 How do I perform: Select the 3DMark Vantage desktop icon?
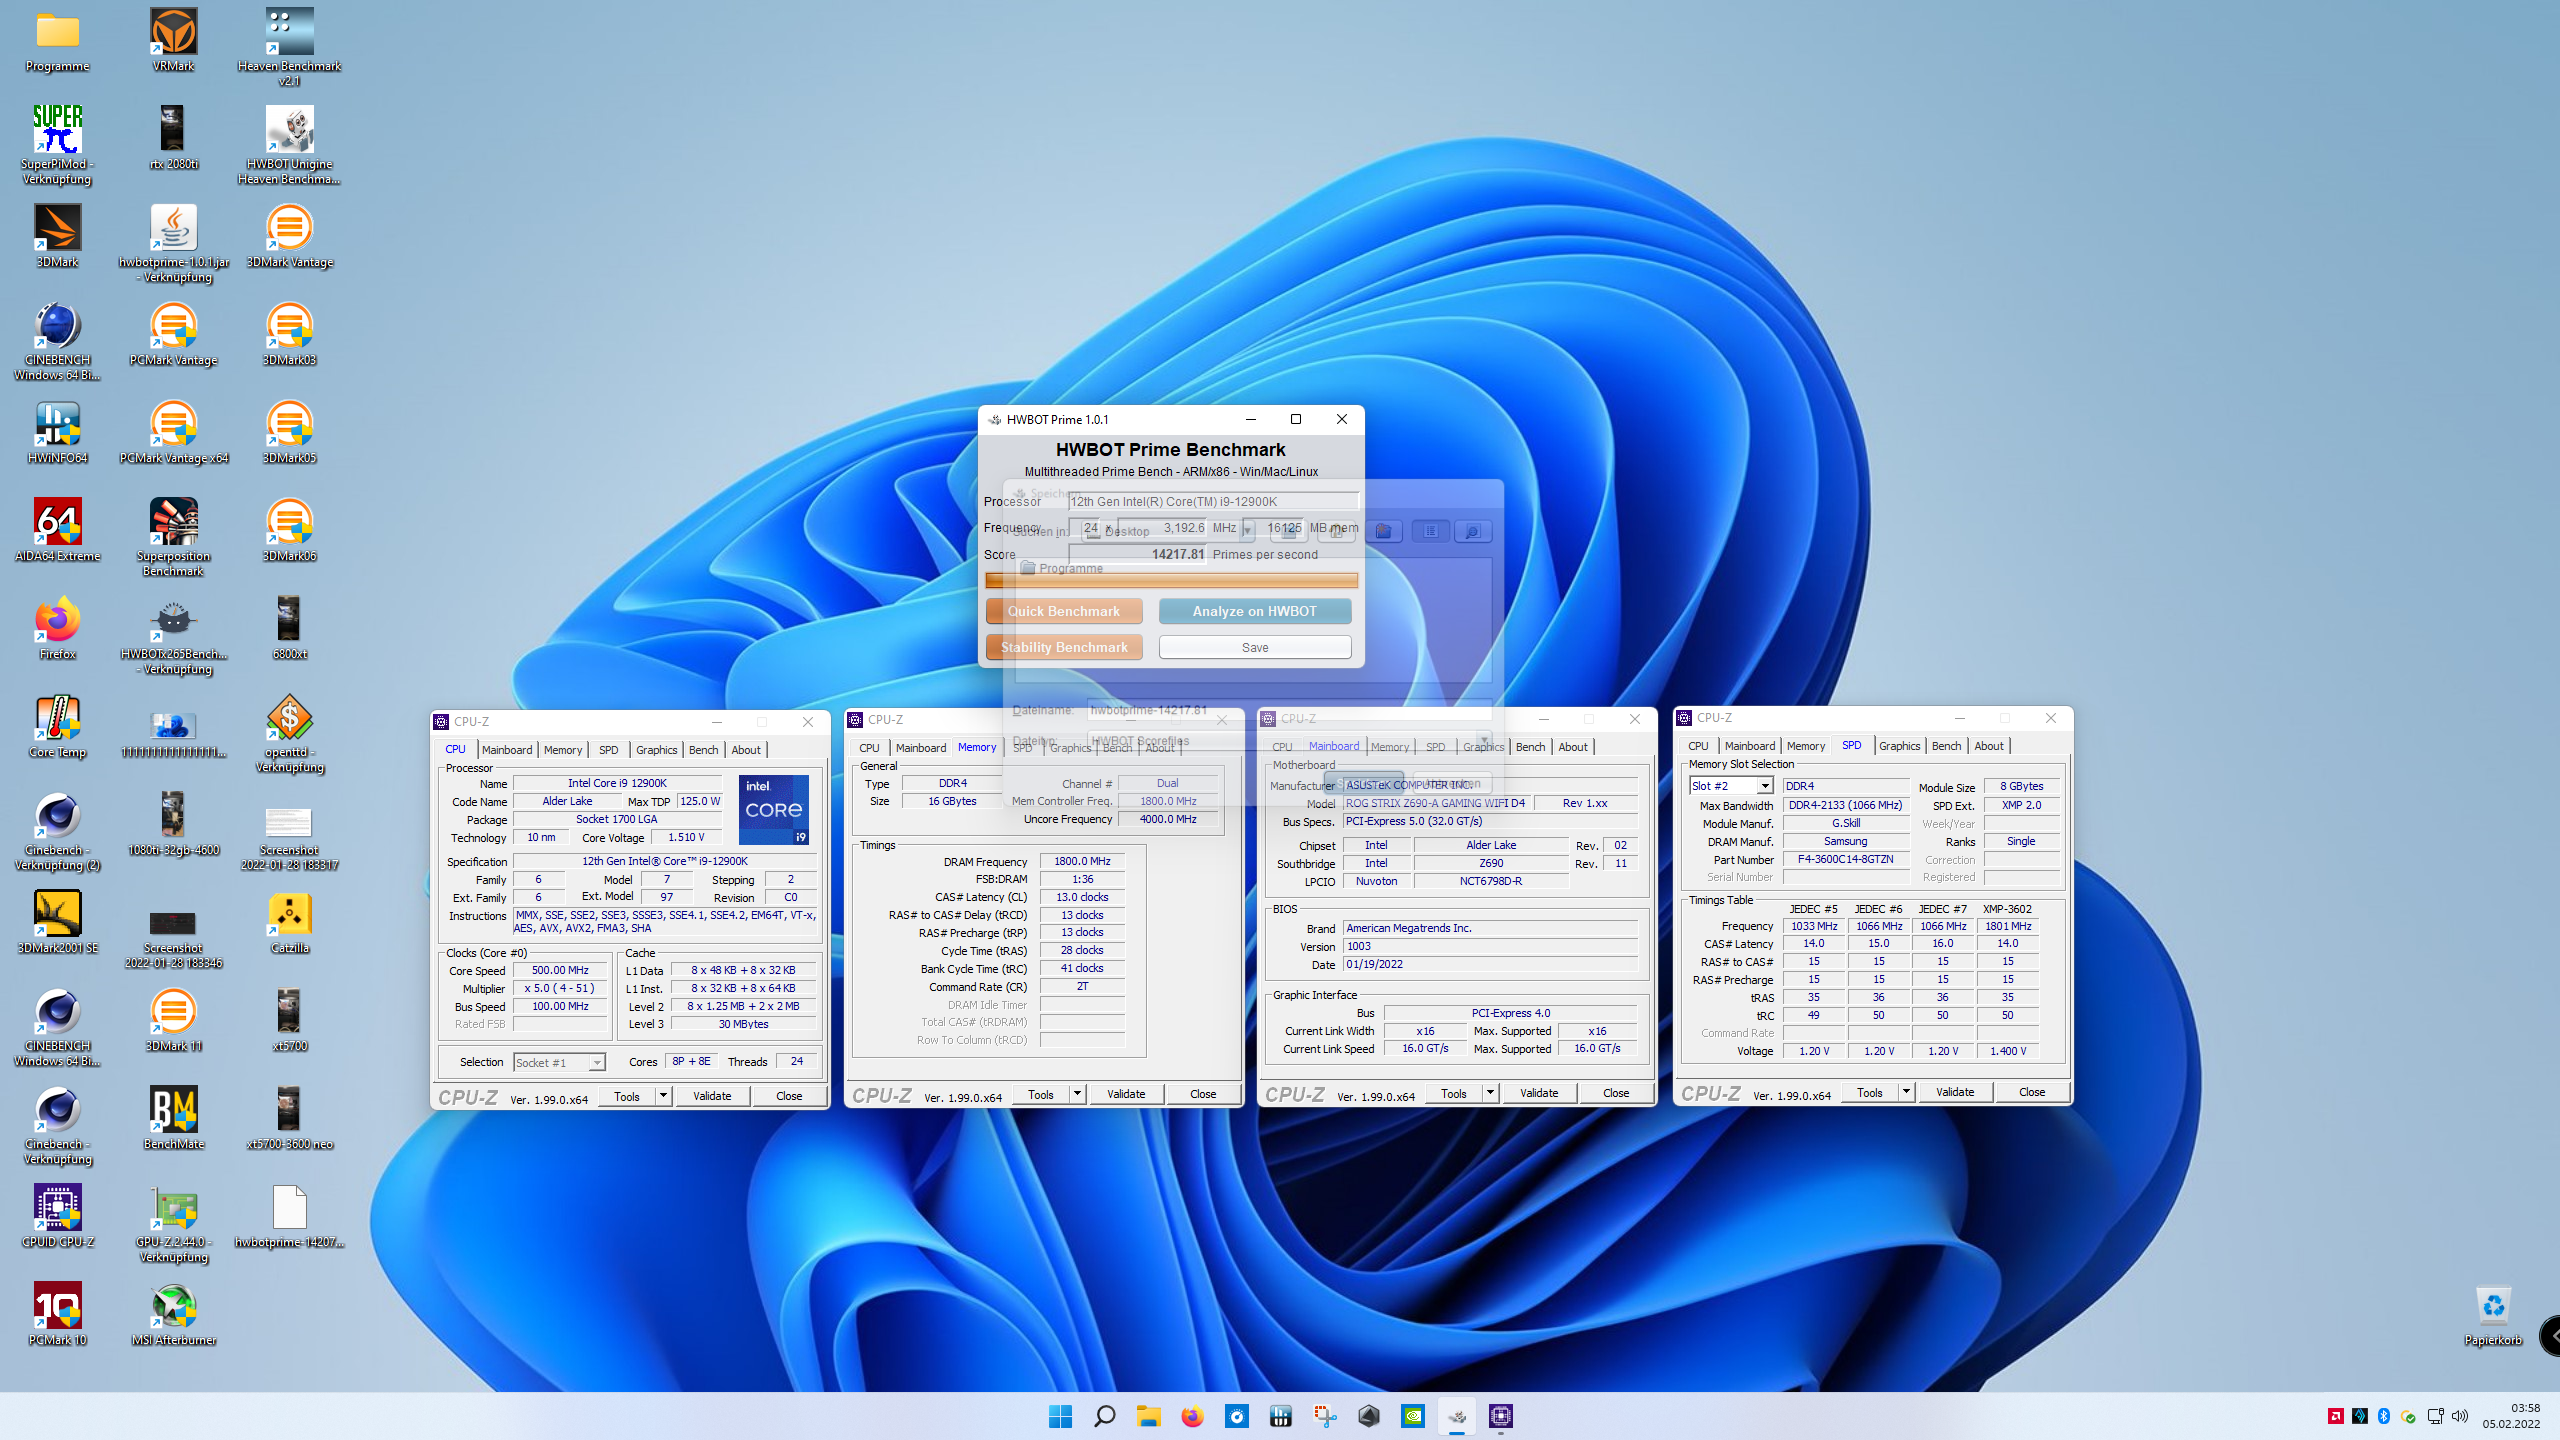[x=289, y=236]
